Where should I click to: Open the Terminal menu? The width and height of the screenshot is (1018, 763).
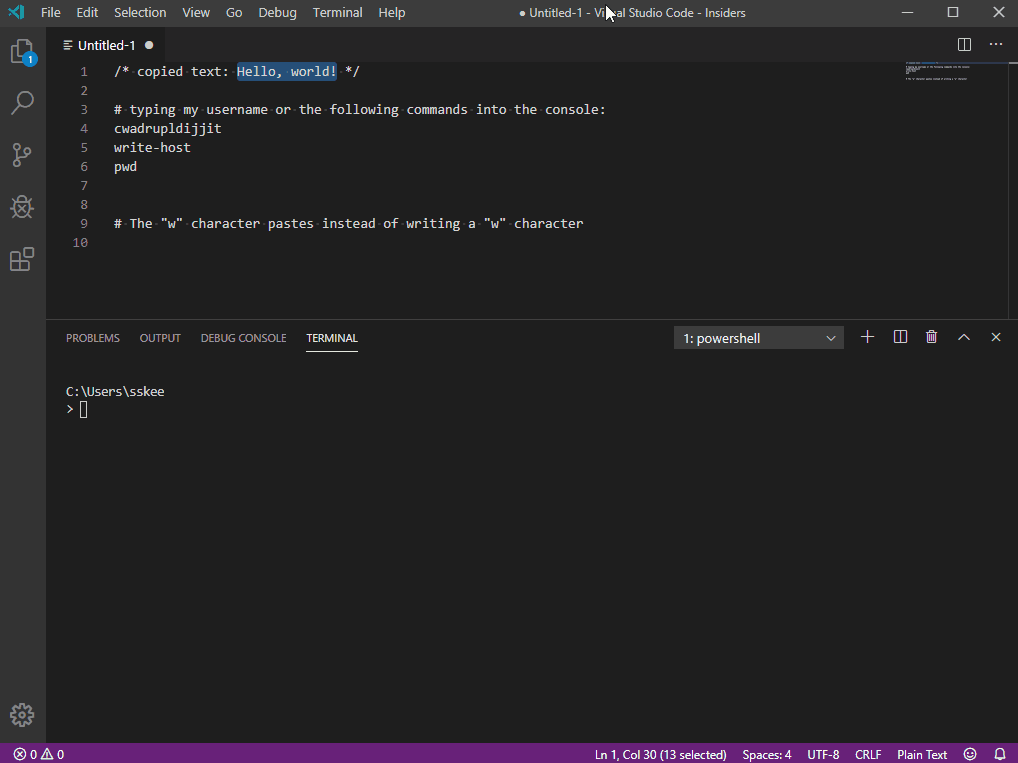click(x=338, y=12)
